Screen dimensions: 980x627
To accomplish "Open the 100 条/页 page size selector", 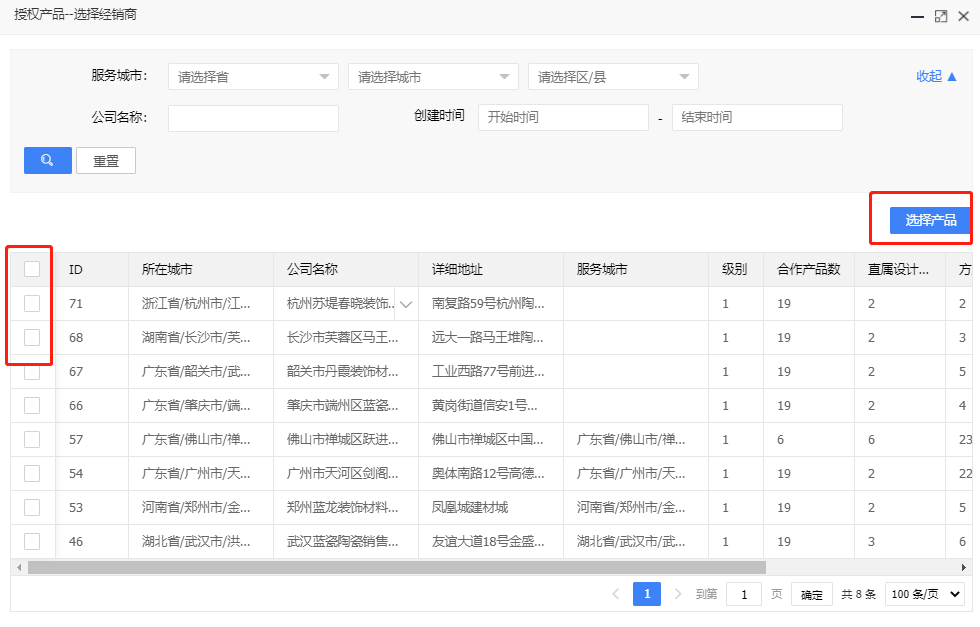I will point(927,594).
